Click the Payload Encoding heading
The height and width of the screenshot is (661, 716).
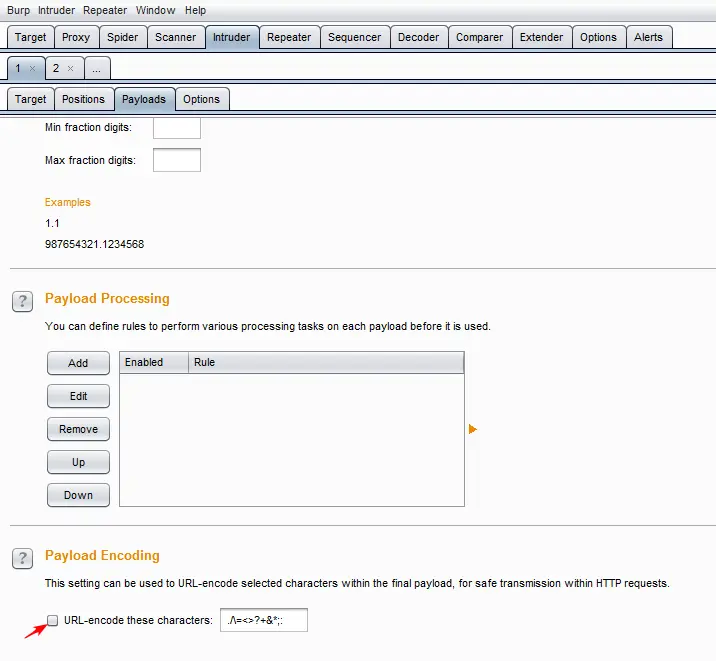click(x=102, y=555)
